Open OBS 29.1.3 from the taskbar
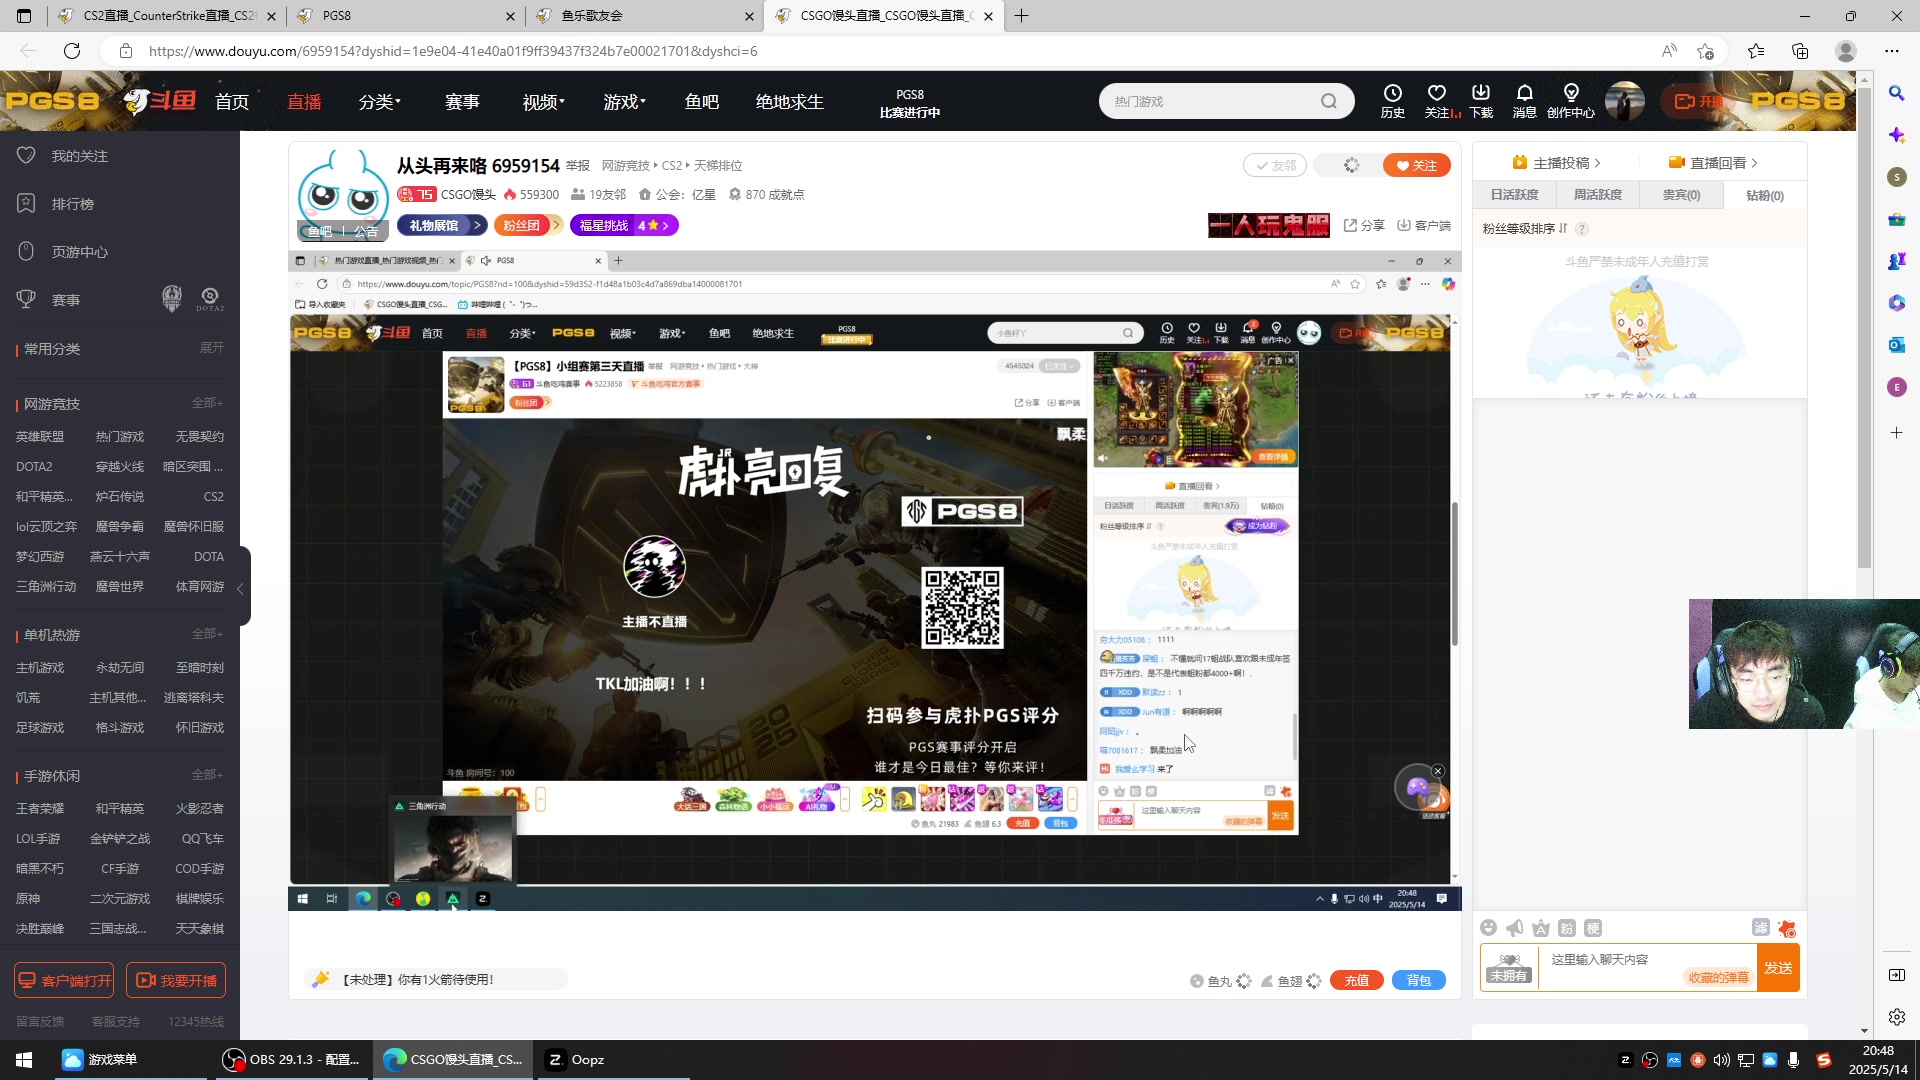 tap(290, 1060)
